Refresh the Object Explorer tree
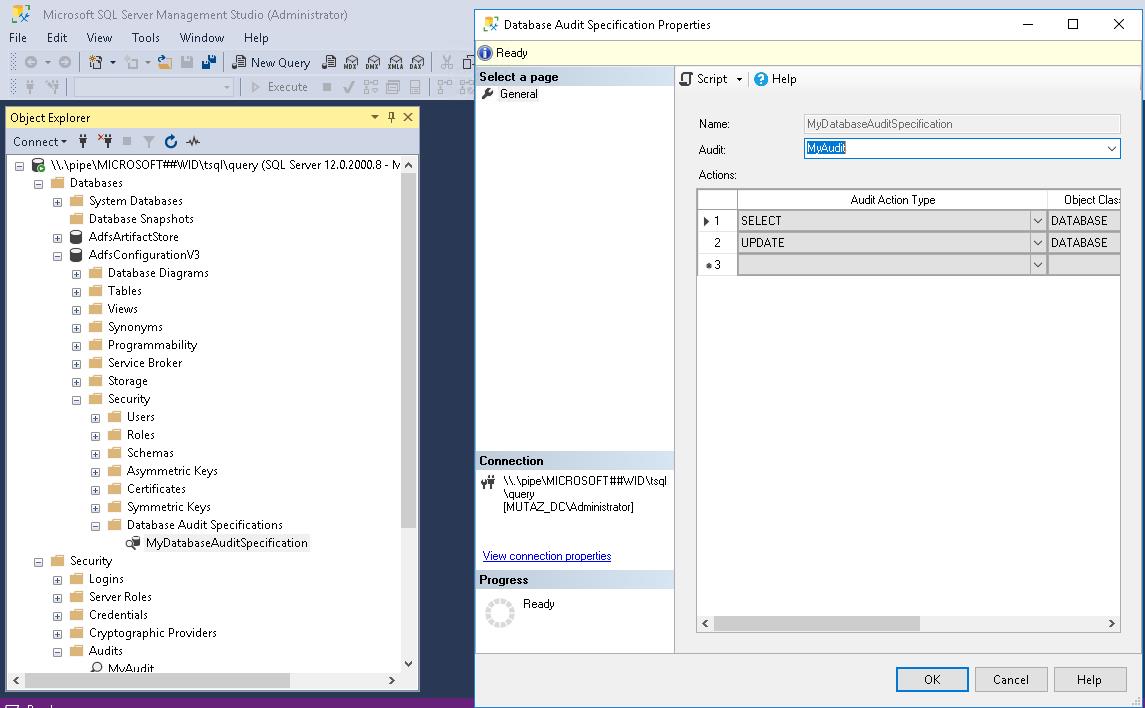 pos(171,141)
